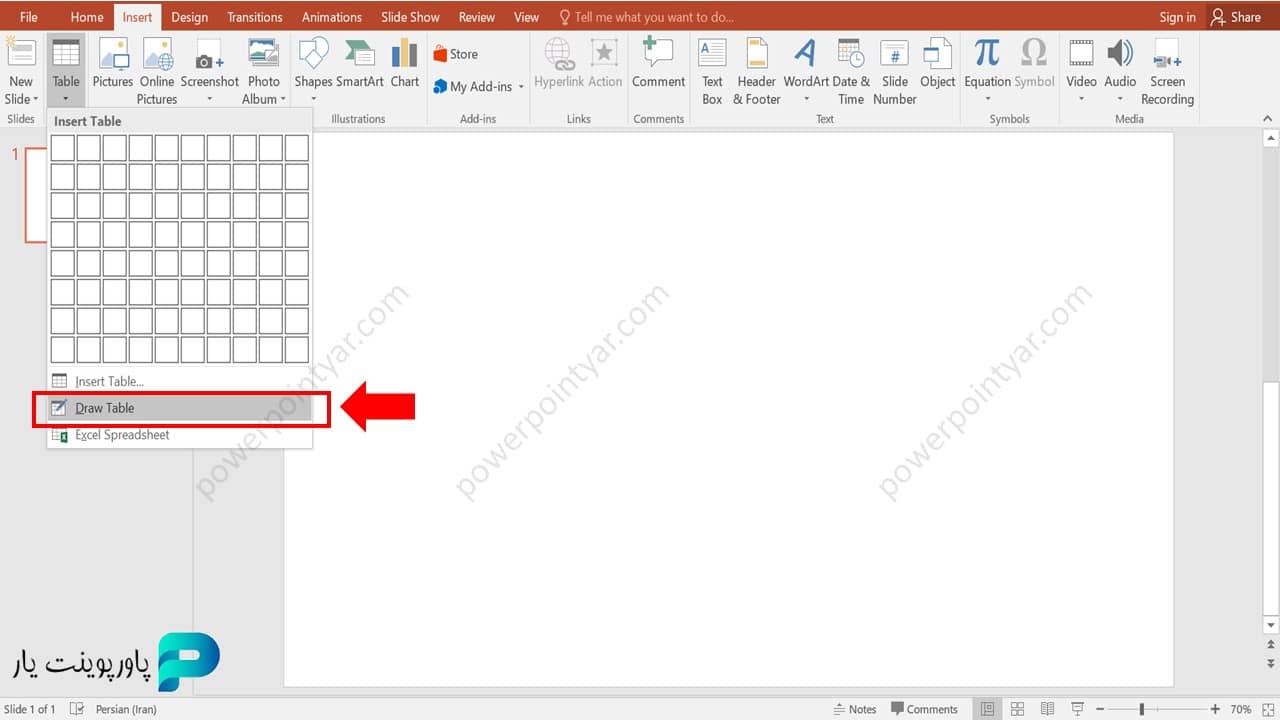Switch to the Animations tab
Image resolution: width=1280 pixels, height=720 pixels.
[332, 17]
